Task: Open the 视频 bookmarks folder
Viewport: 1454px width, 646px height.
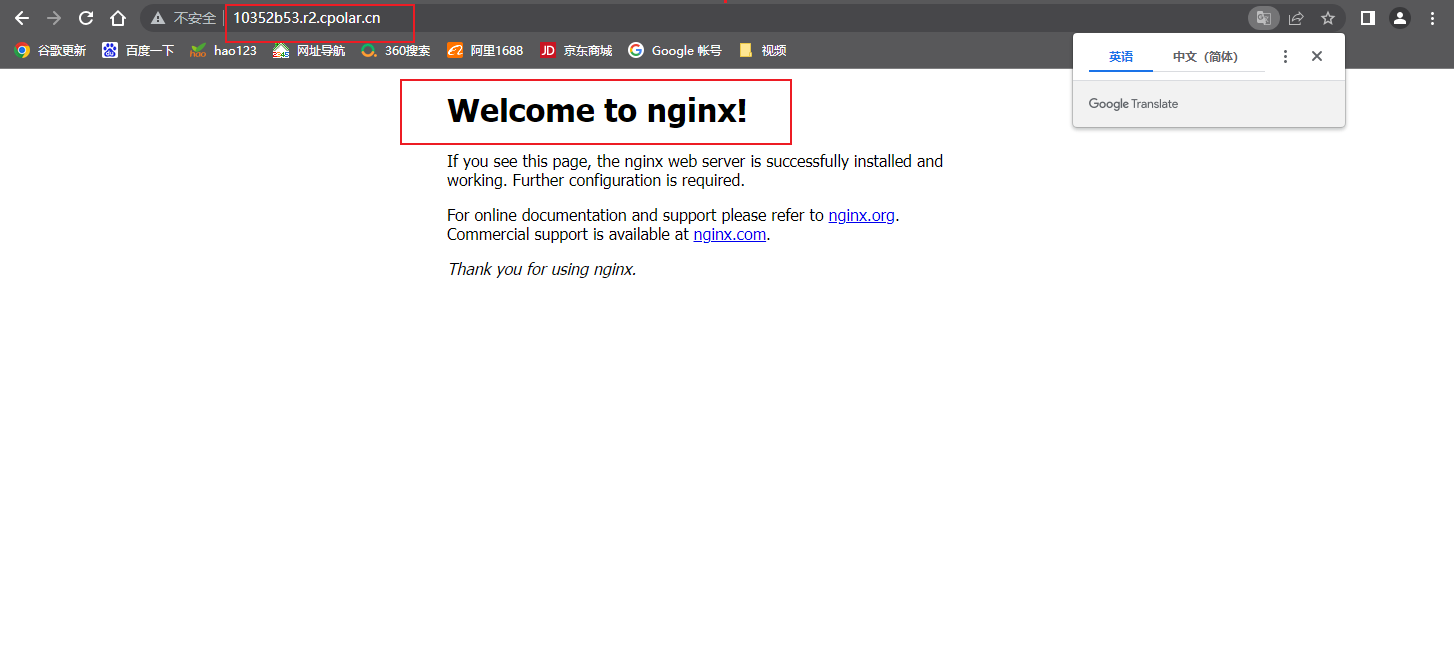Action: (x=762, y=50)
